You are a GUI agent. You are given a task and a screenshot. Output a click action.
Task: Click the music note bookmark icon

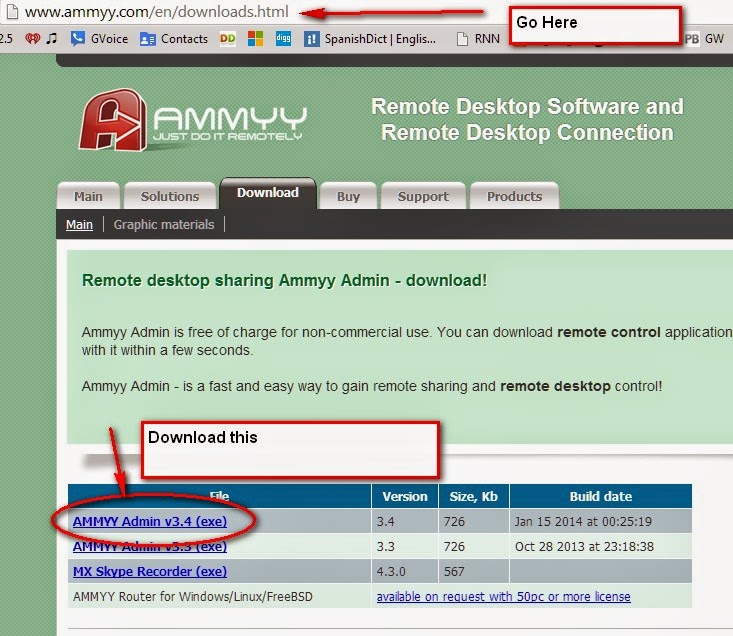pos(52,38)
